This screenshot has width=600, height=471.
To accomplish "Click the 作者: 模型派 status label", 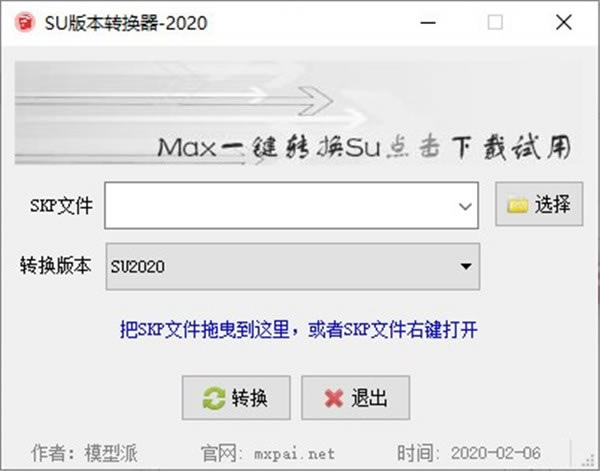I will (x=84, y=453).
